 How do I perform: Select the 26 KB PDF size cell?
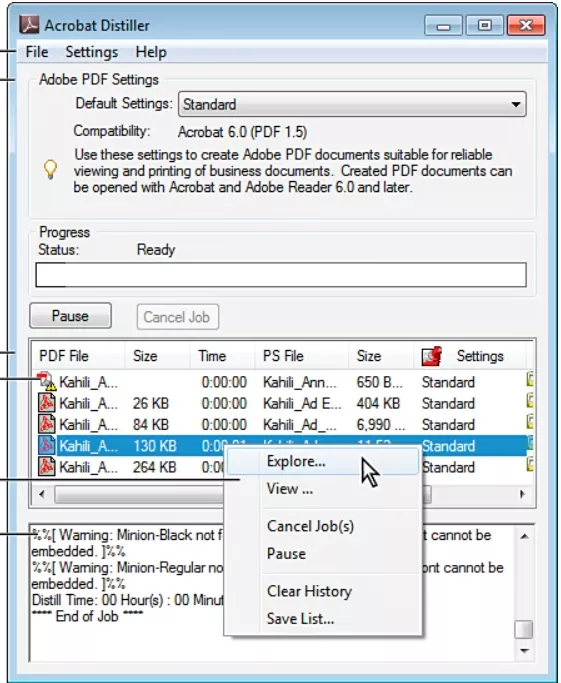(151, 403)
